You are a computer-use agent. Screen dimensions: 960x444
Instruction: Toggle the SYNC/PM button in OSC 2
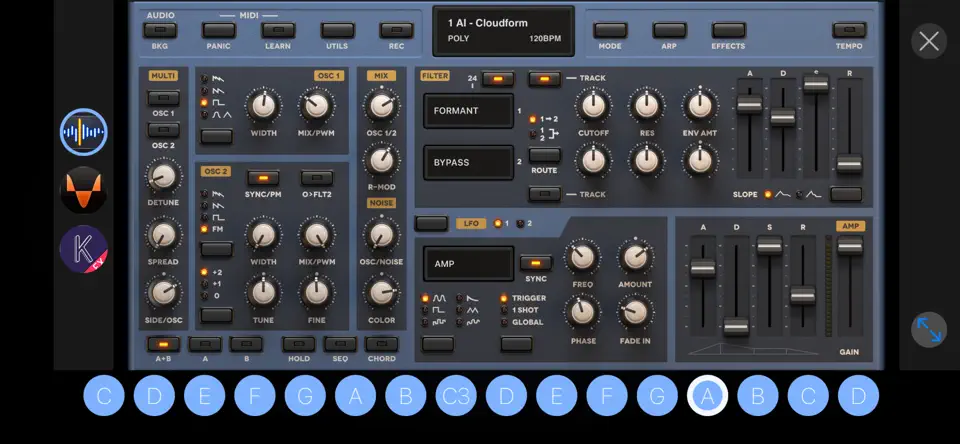[263, 178]
